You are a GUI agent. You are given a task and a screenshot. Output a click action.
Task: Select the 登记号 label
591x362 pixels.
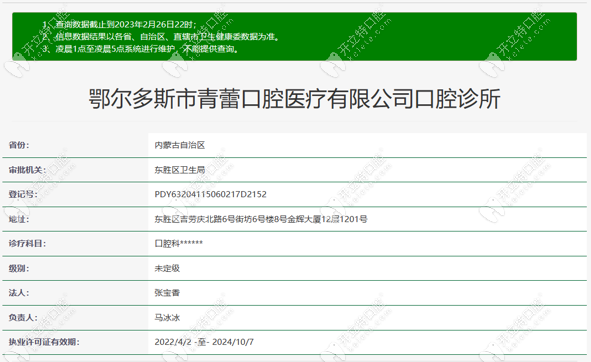coord(23,195)
